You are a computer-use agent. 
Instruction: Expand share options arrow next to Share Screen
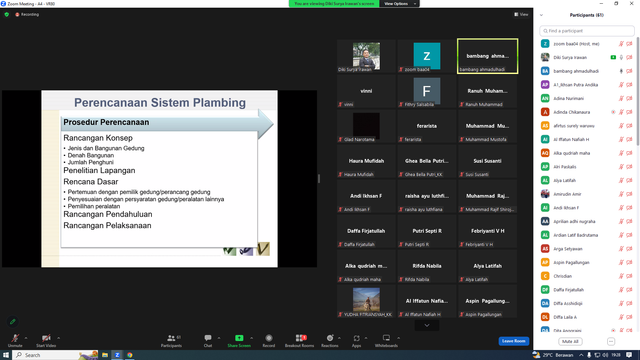click(251, 338)
